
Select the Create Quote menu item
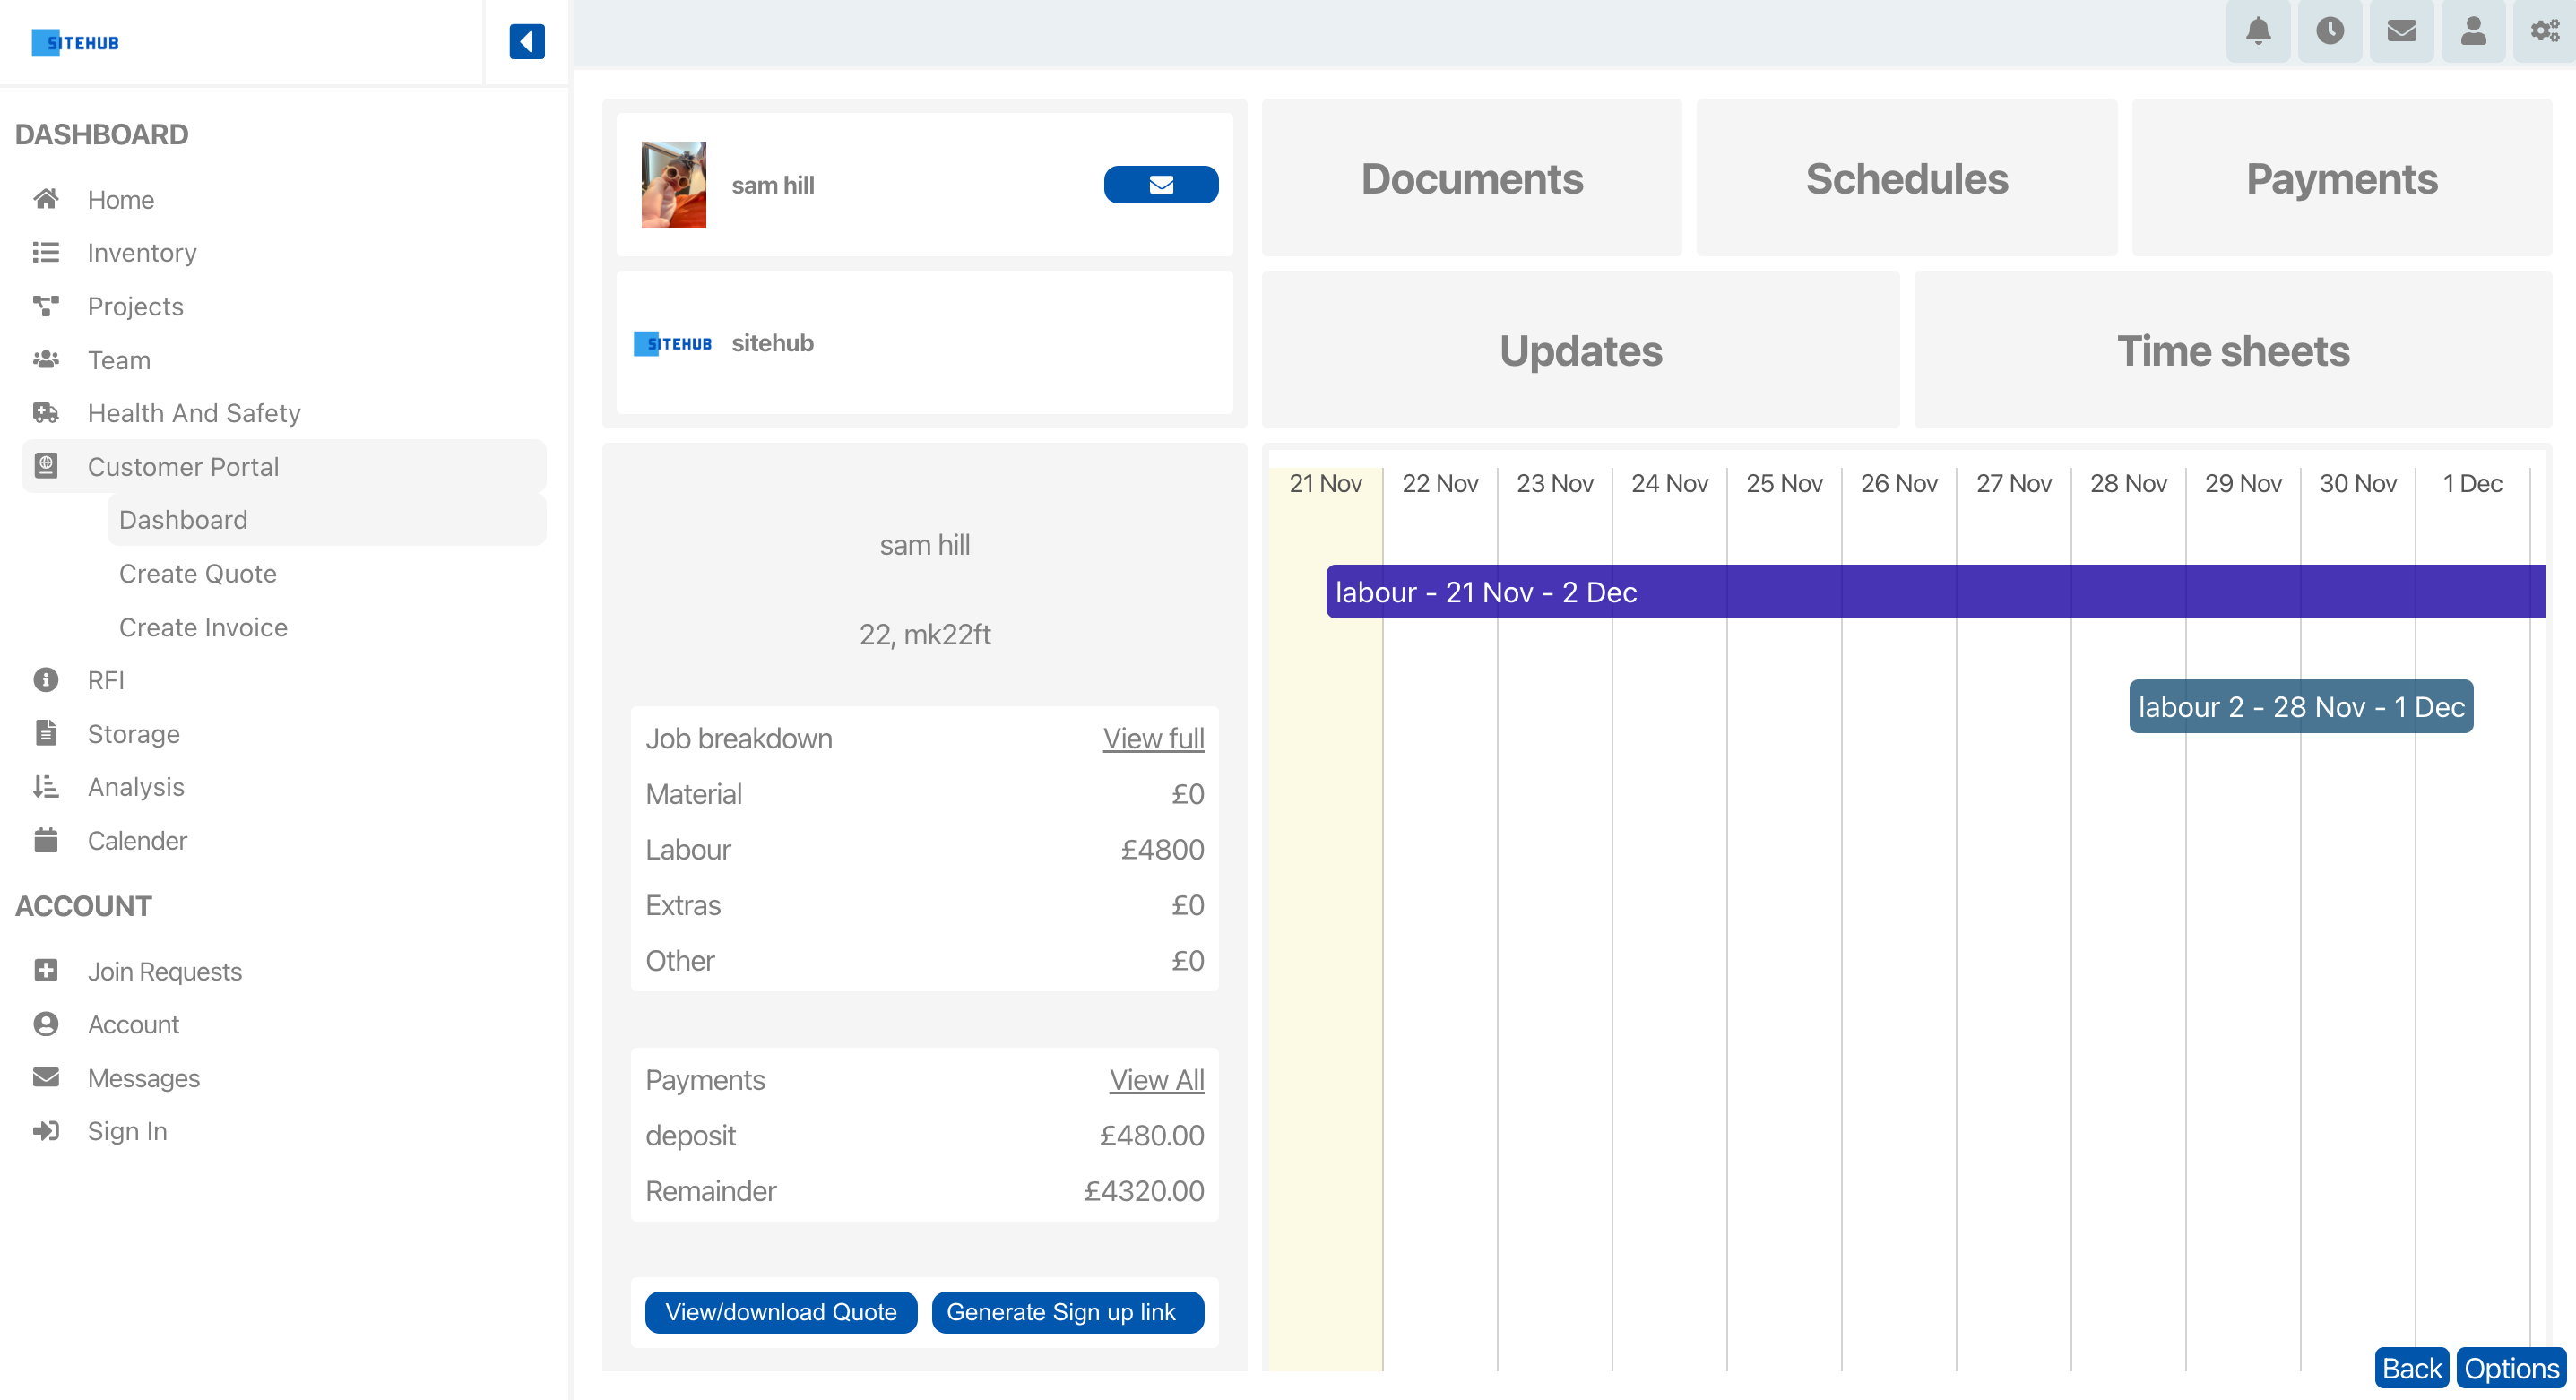(x=194, y=573)
